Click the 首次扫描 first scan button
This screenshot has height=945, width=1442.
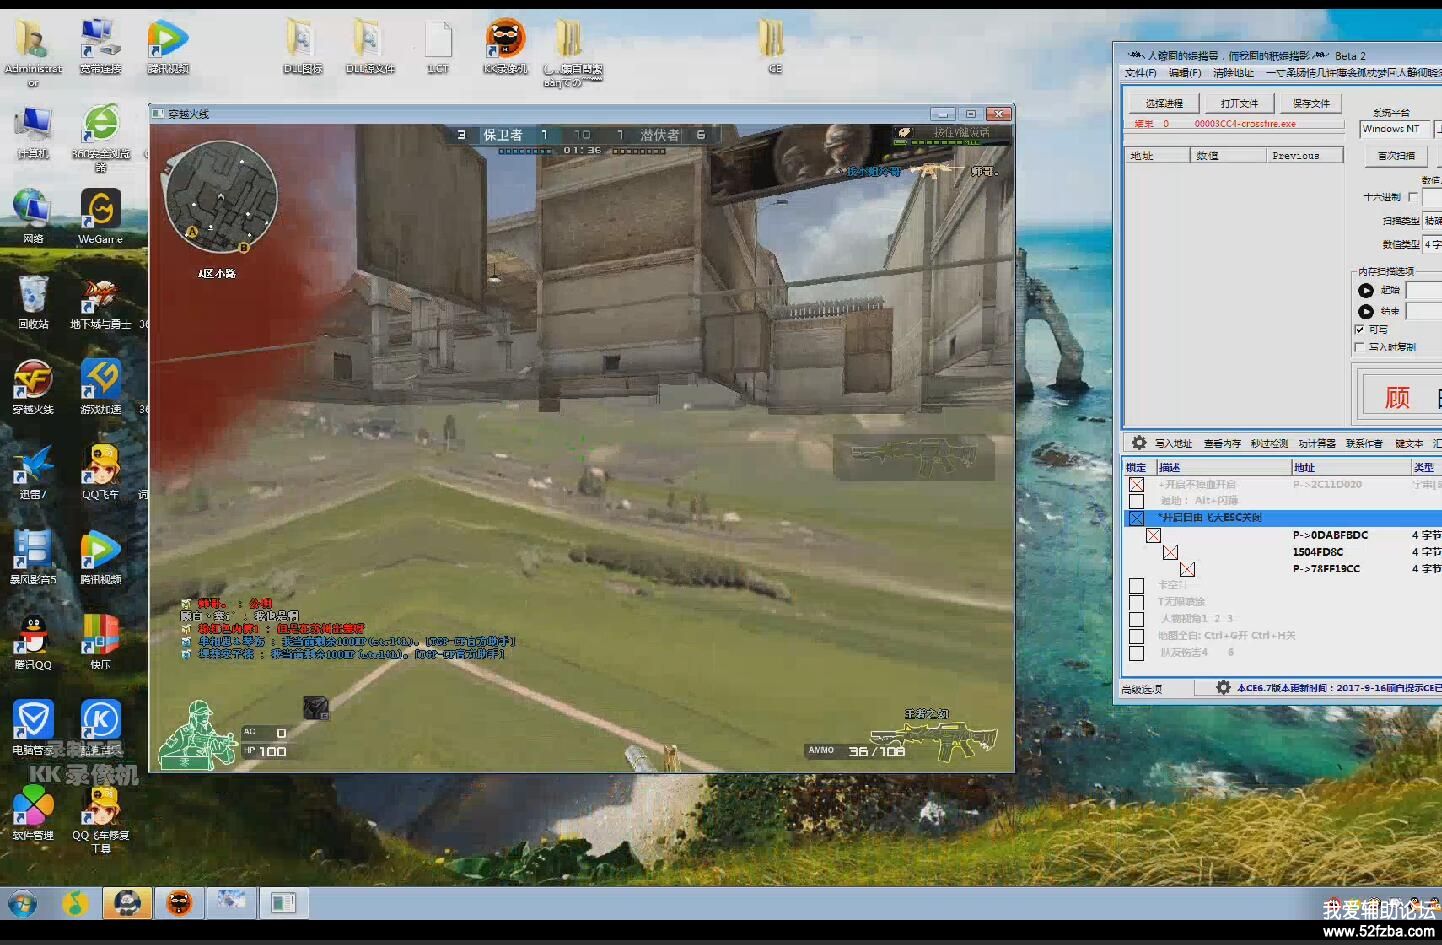(1397, 156)
